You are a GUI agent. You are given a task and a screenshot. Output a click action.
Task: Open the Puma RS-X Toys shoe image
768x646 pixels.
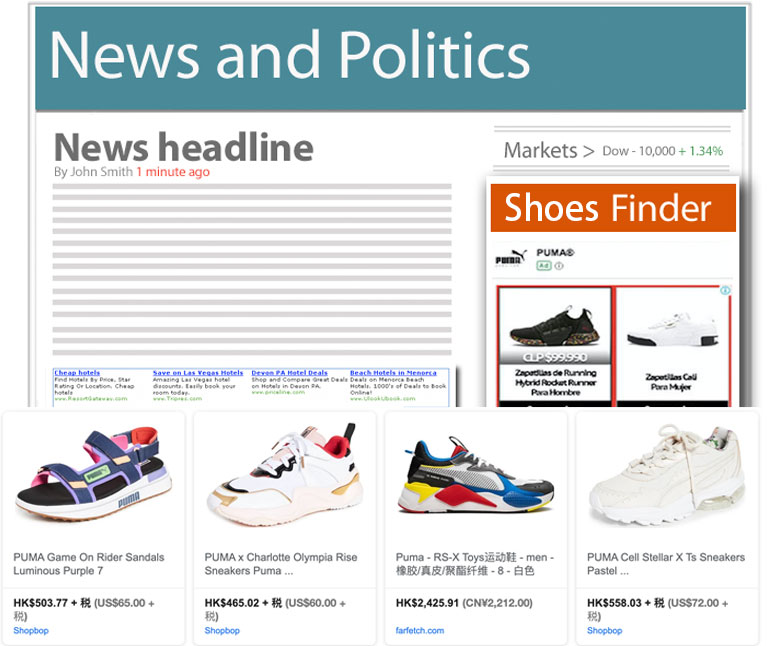click(476, 475)
